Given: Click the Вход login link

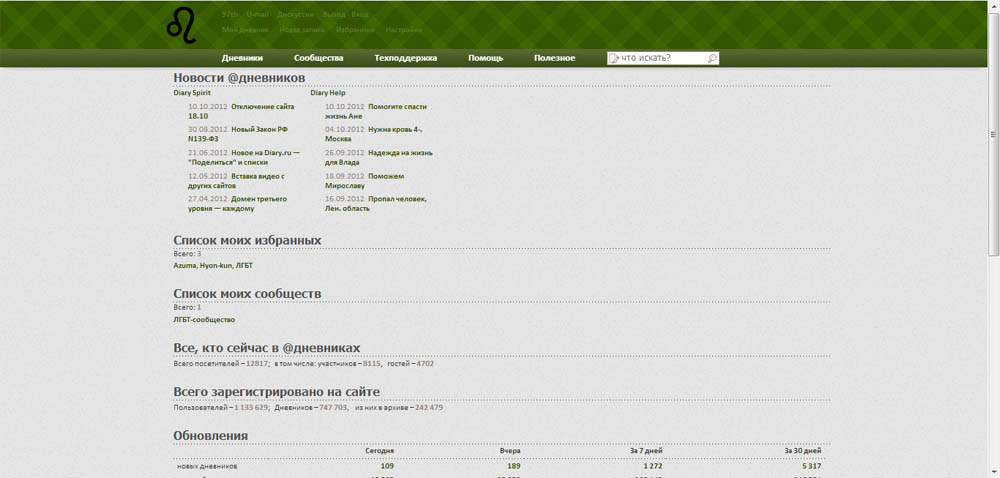Looking at the screenshot, I should (x=360, y=14).
